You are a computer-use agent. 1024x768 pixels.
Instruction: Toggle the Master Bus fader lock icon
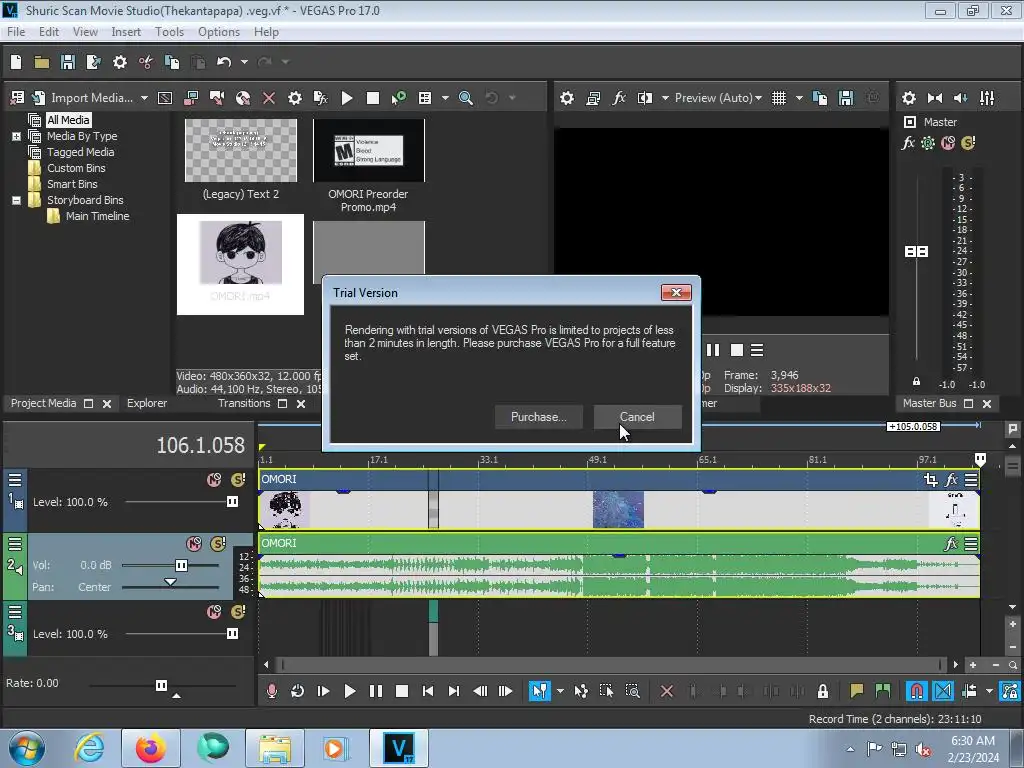tap(916, 381)
